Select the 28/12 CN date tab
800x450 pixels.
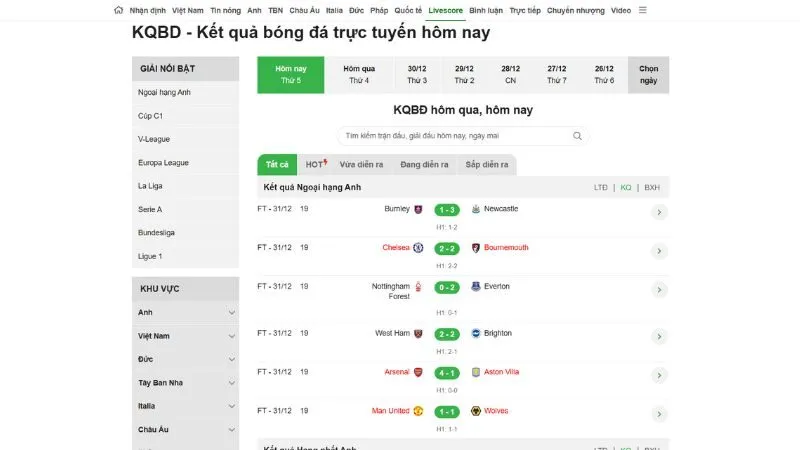click(x=510, y=74)
